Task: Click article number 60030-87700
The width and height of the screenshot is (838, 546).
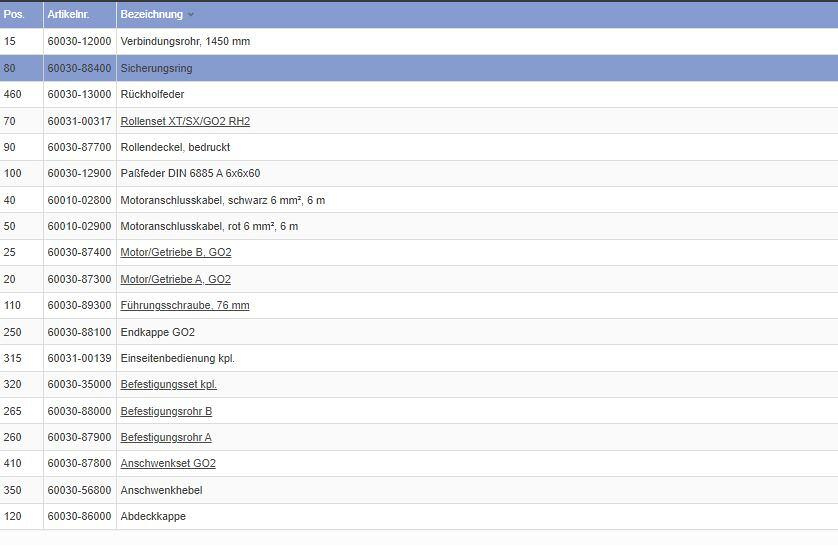Action: point(79,147)
